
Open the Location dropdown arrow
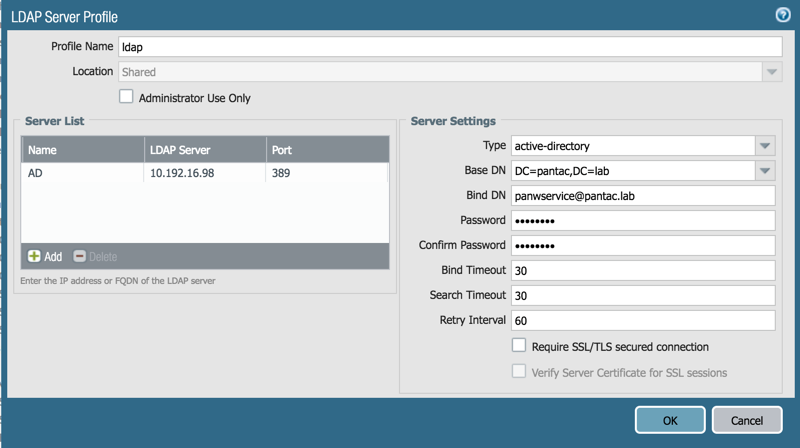coord(771,72)
